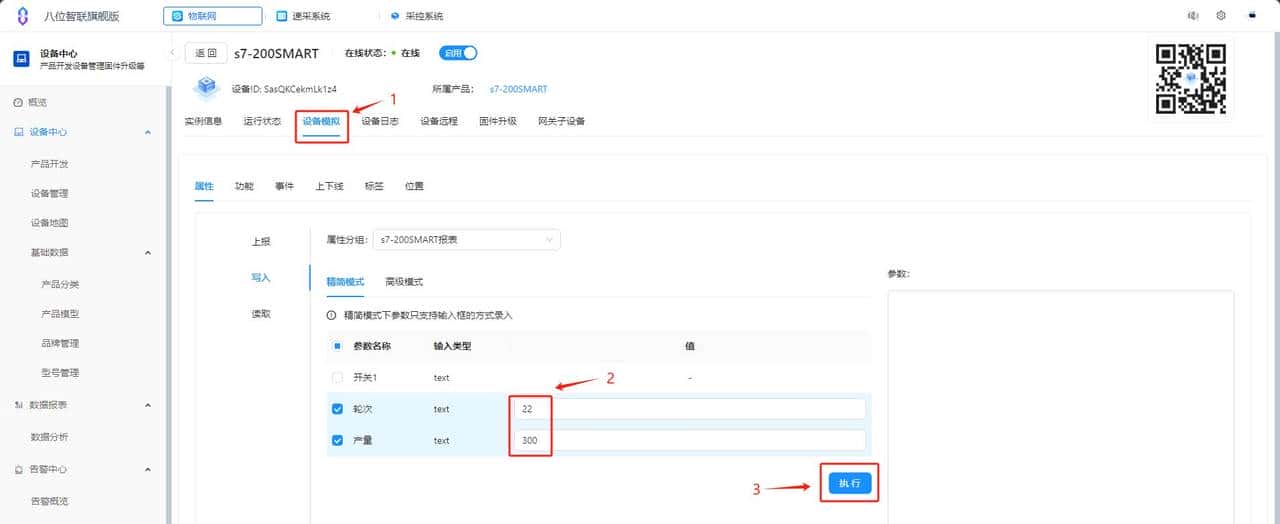Click the 概览 clock icon in sidebar
1280x524 pixels.
coord(18,102)
